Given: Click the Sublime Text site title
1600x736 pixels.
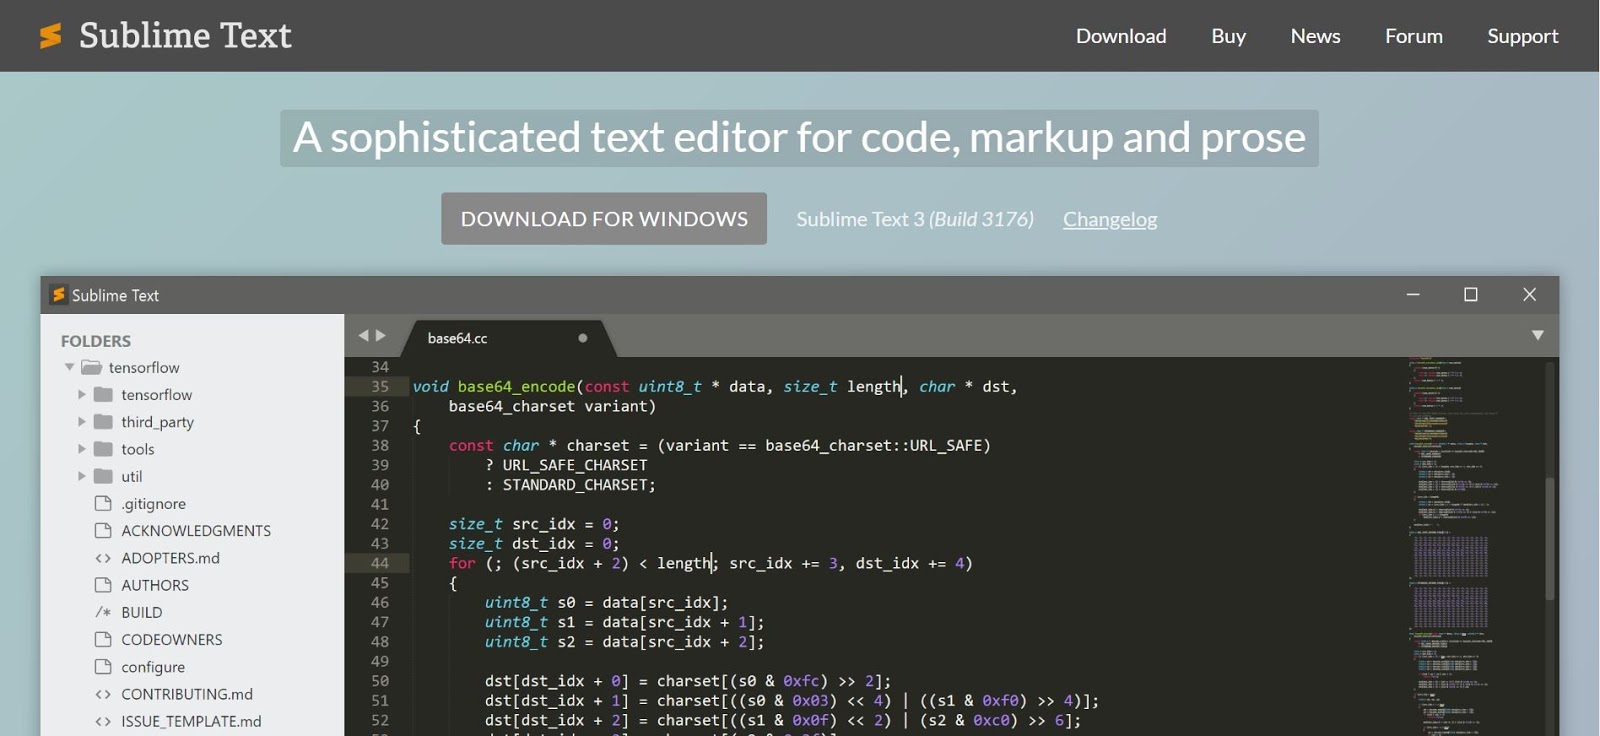Looking at the screenshot, I should (x=185, y=36).
